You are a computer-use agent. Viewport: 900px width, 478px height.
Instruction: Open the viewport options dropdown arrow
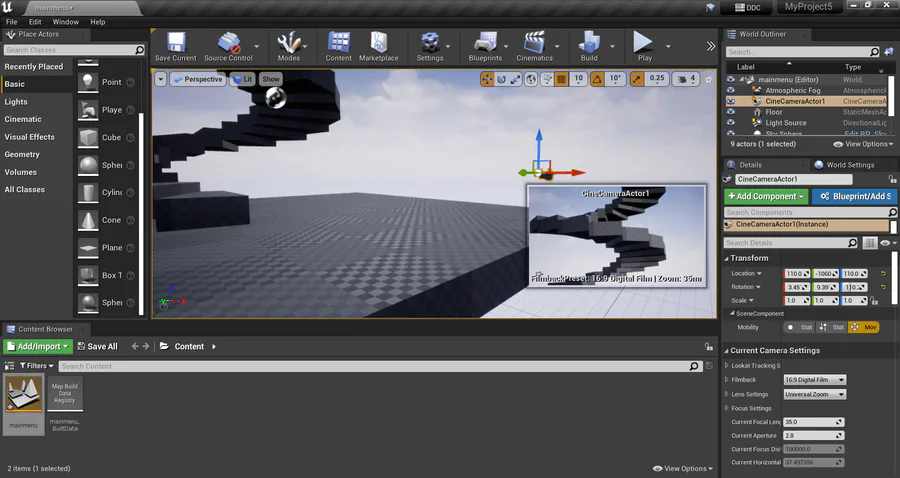click(161, 79)
